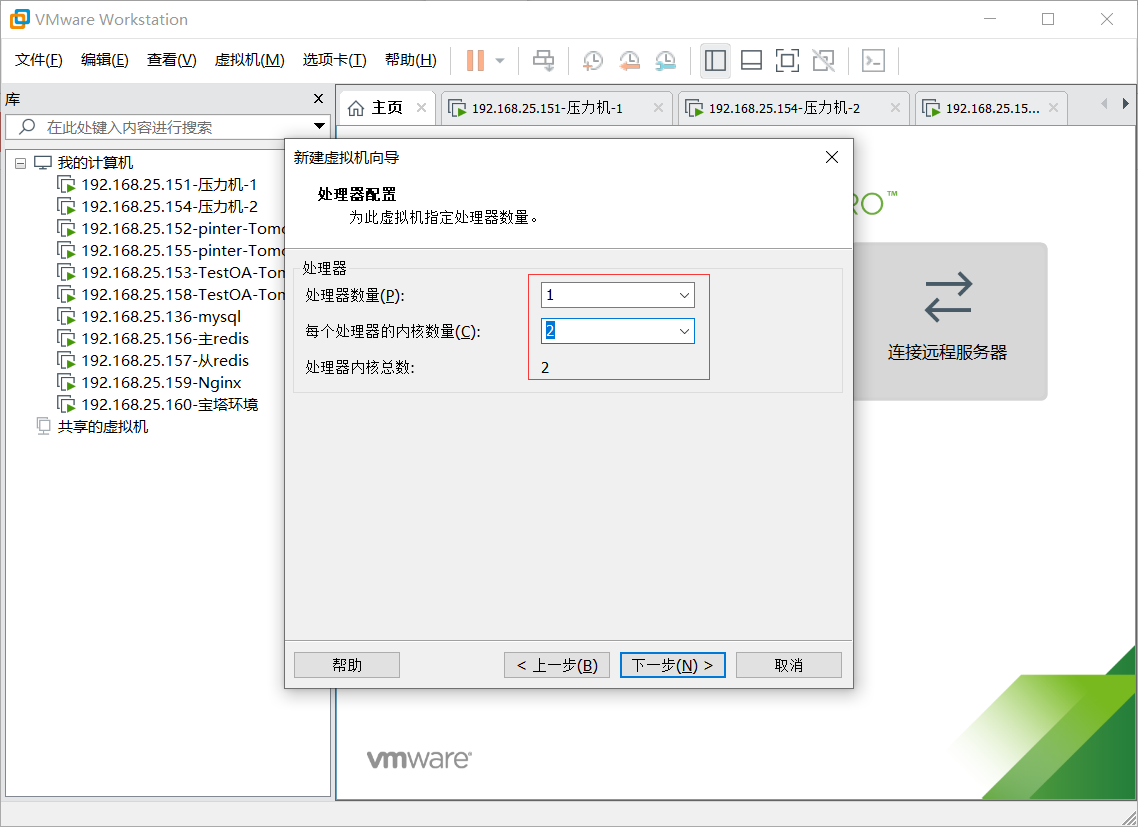Click the pause virtual machine toolbar icon

tap(475, 60)
